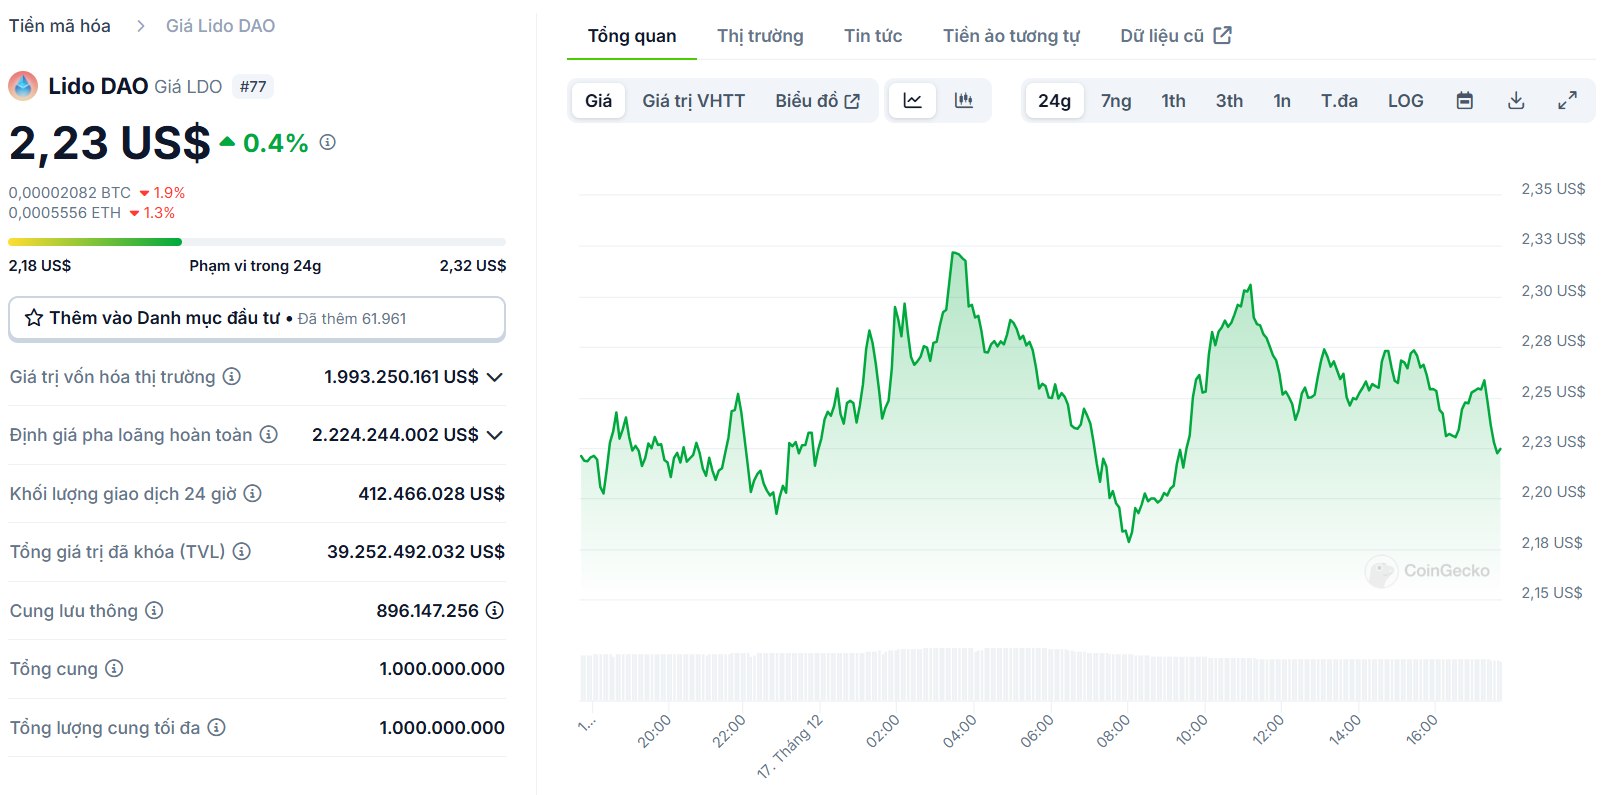Click the Phạm vi trong 24g label
Viewport: 1615px width, 795px height.
pos(255,266)
